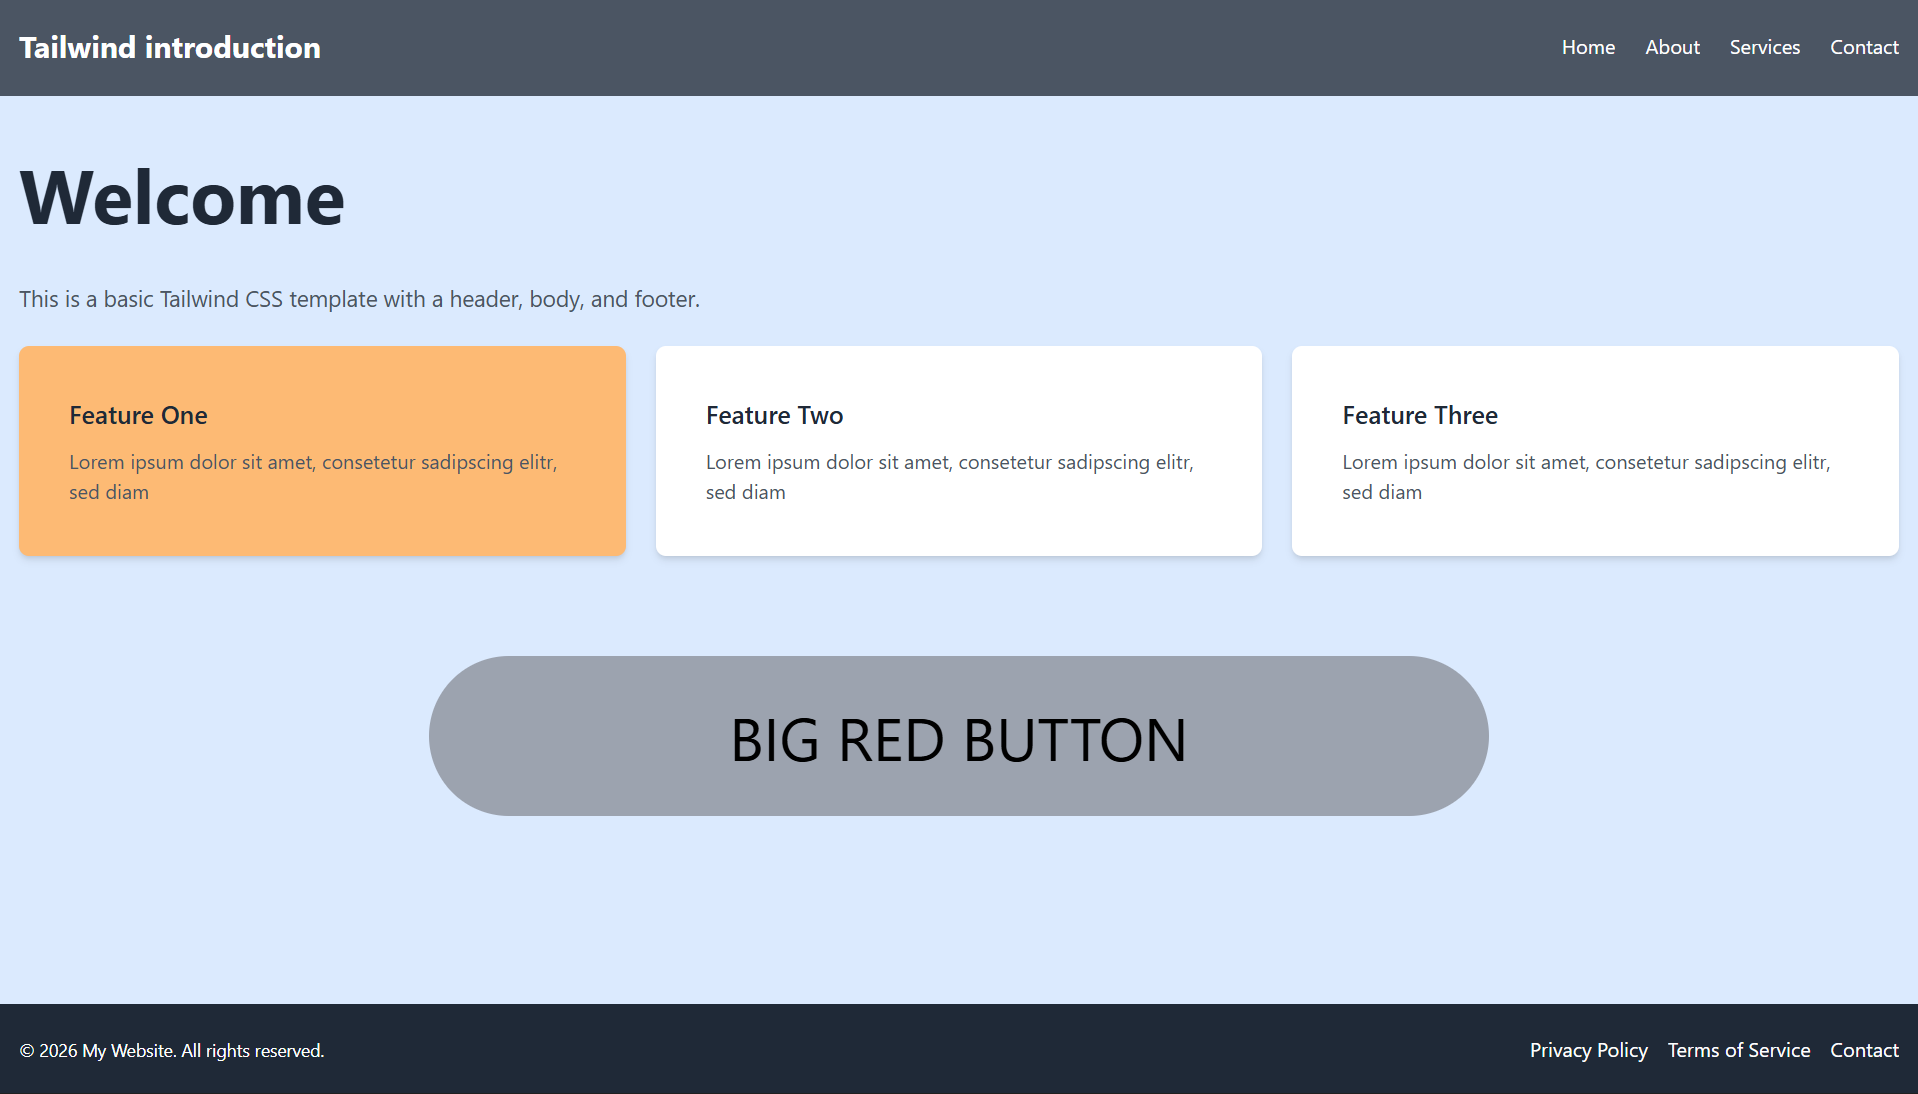Viewport: 1918px width, 1094px height.
Task: Select the Feature Three heading
Action: 1419,415
